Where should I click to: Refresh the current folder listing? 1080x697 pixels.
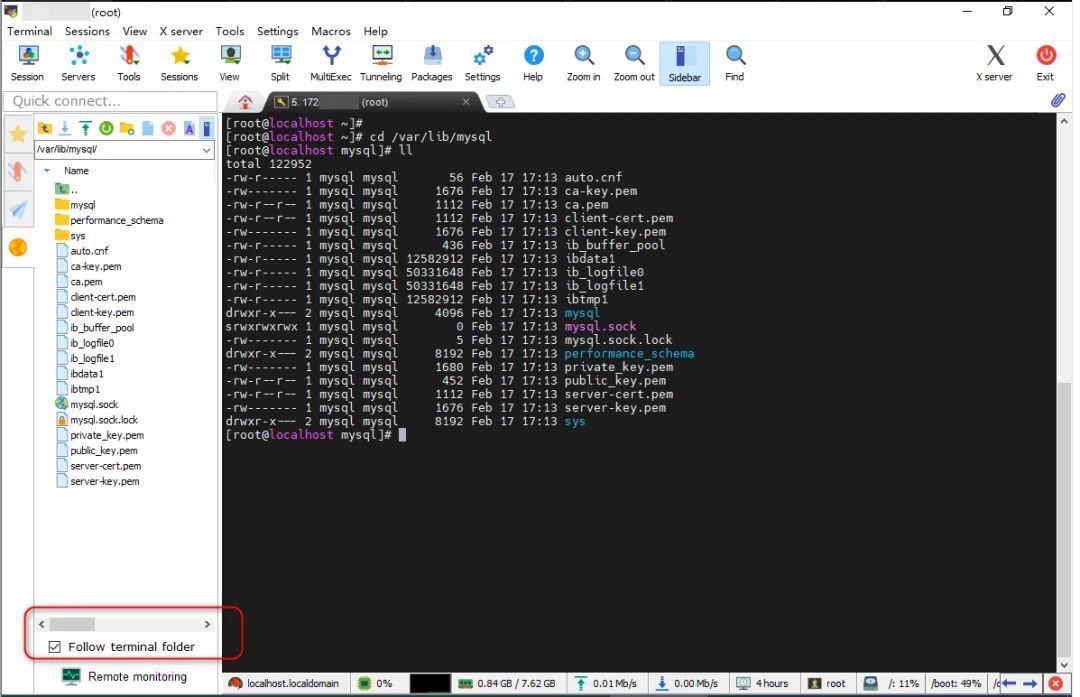tap(106, 128)
